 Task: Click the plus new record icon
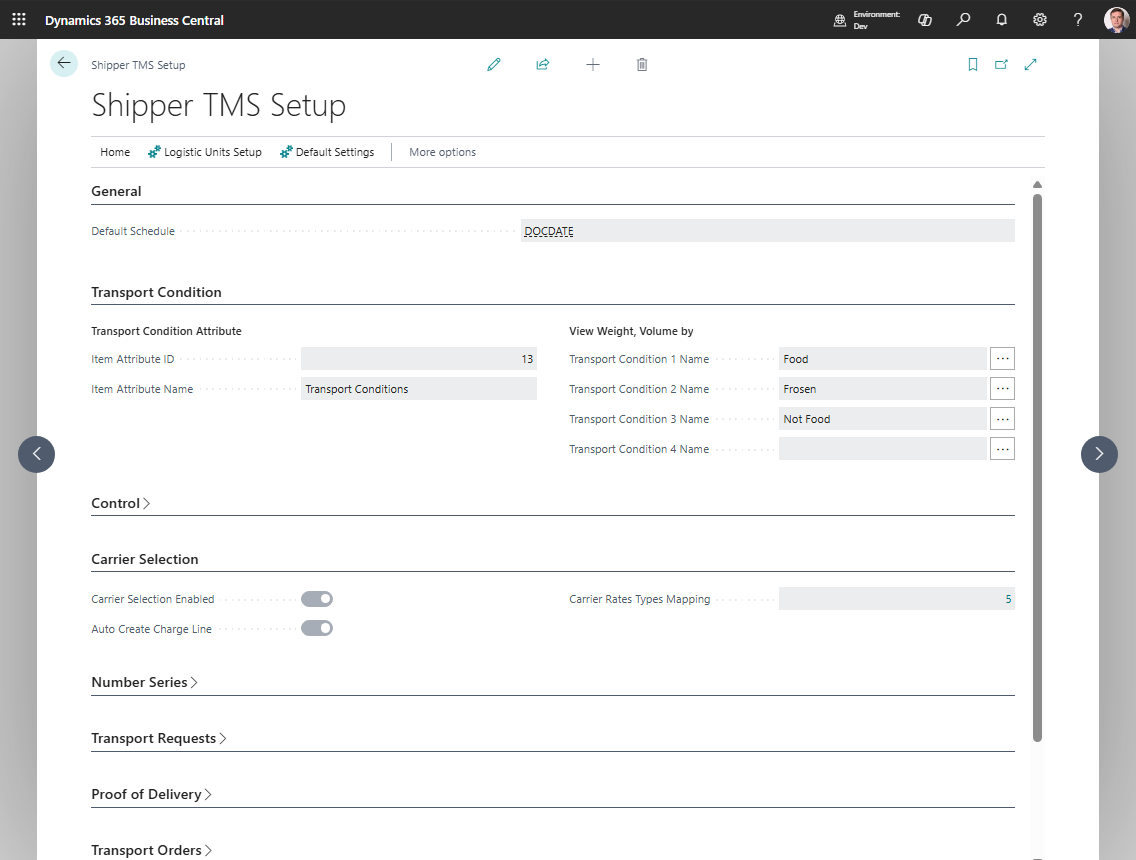click(x=593, y=64)
